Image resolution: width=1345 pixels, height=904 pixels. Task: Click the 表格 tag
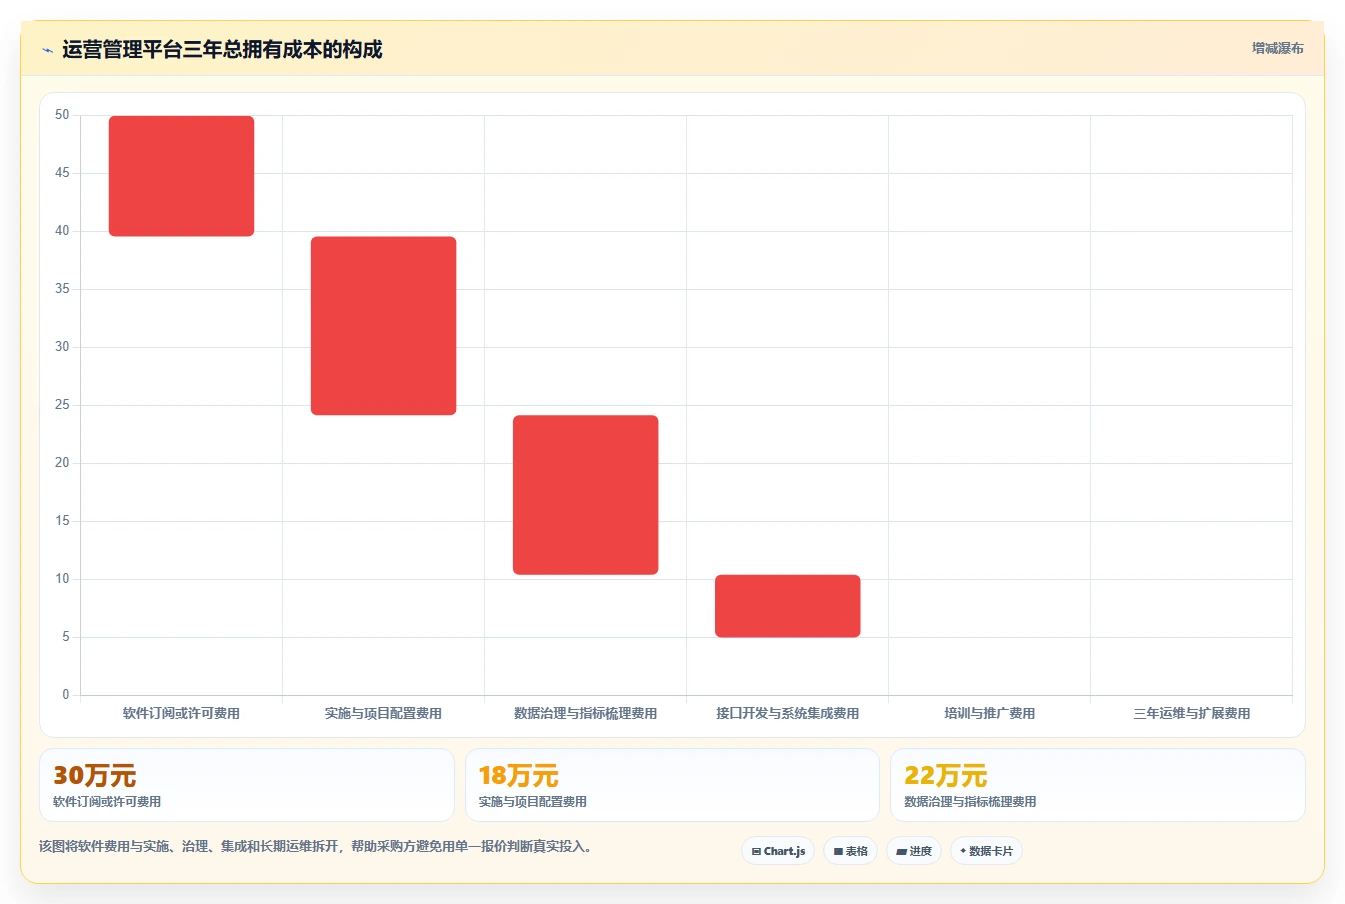[x=850, y=851]
